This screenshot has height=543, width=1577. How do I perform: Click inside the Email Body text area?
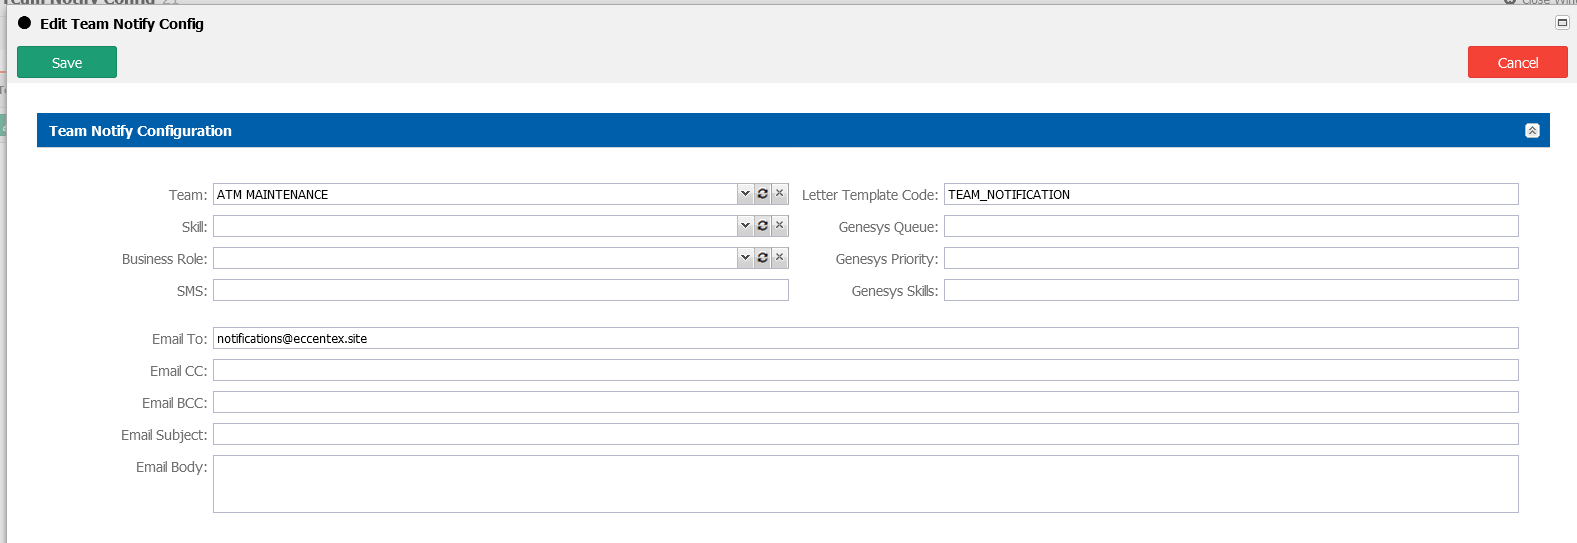(x=865, y=484)
